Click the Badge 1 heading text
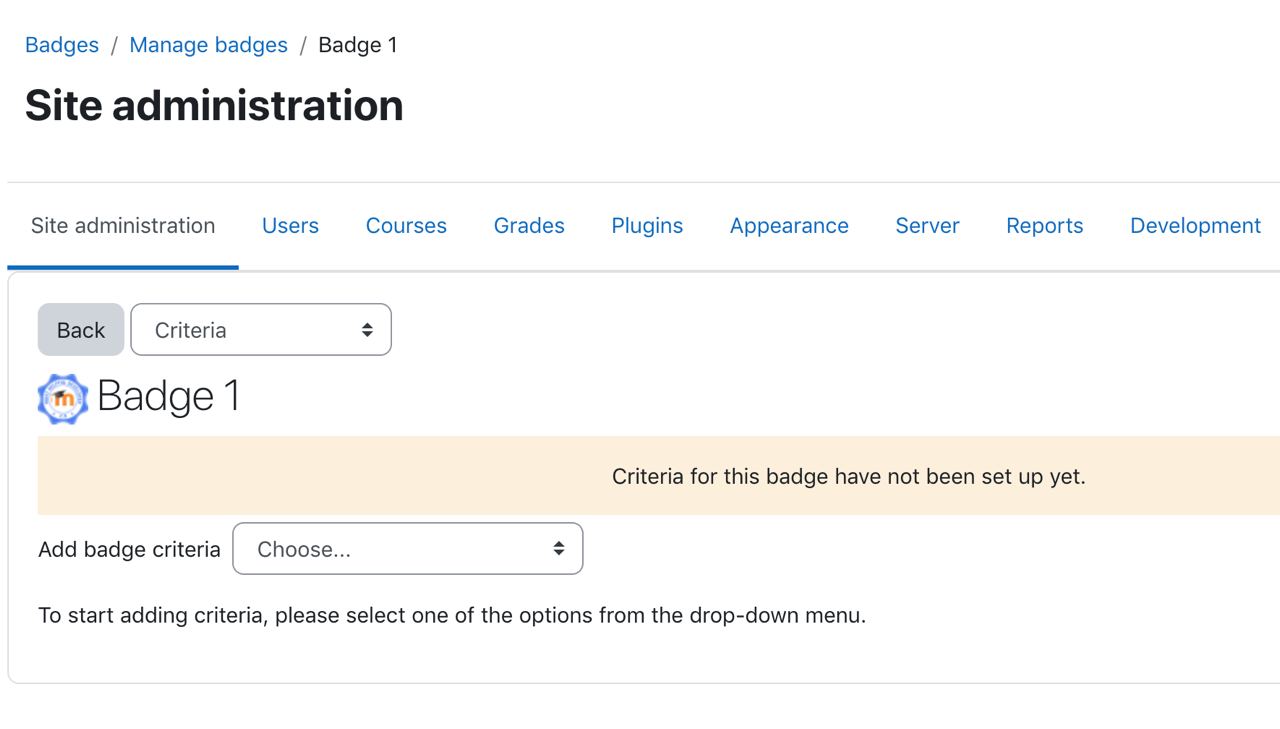Viewport: 1280px width, 729px height. [x=169, y=396]
